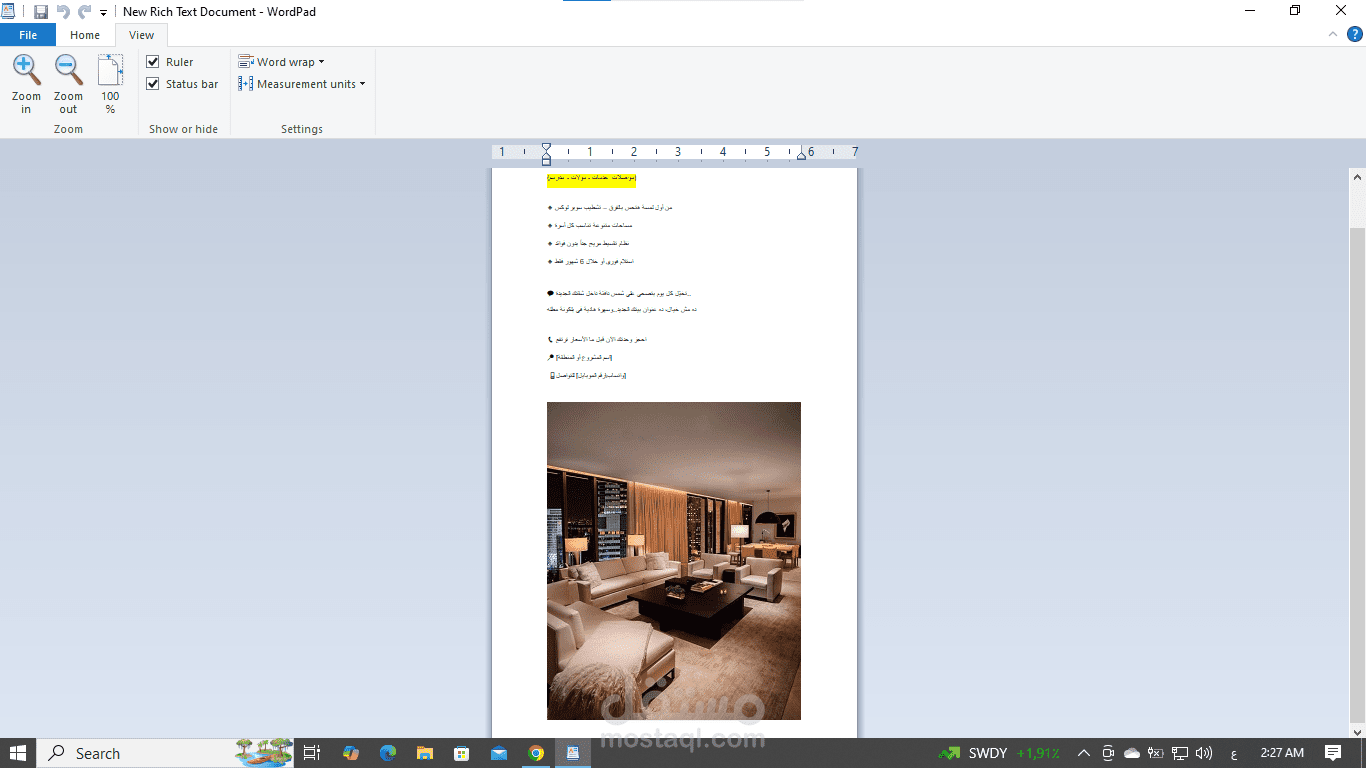Show hidden tray icons chevron
The height and width of the screenshot is (768, 1366).
tap(1083, 753)
